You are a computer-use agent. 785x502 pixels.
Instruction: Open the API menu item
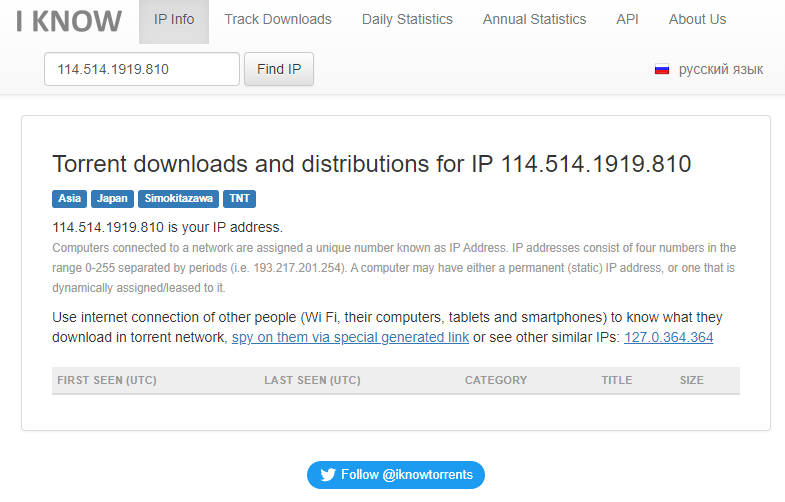627,20
